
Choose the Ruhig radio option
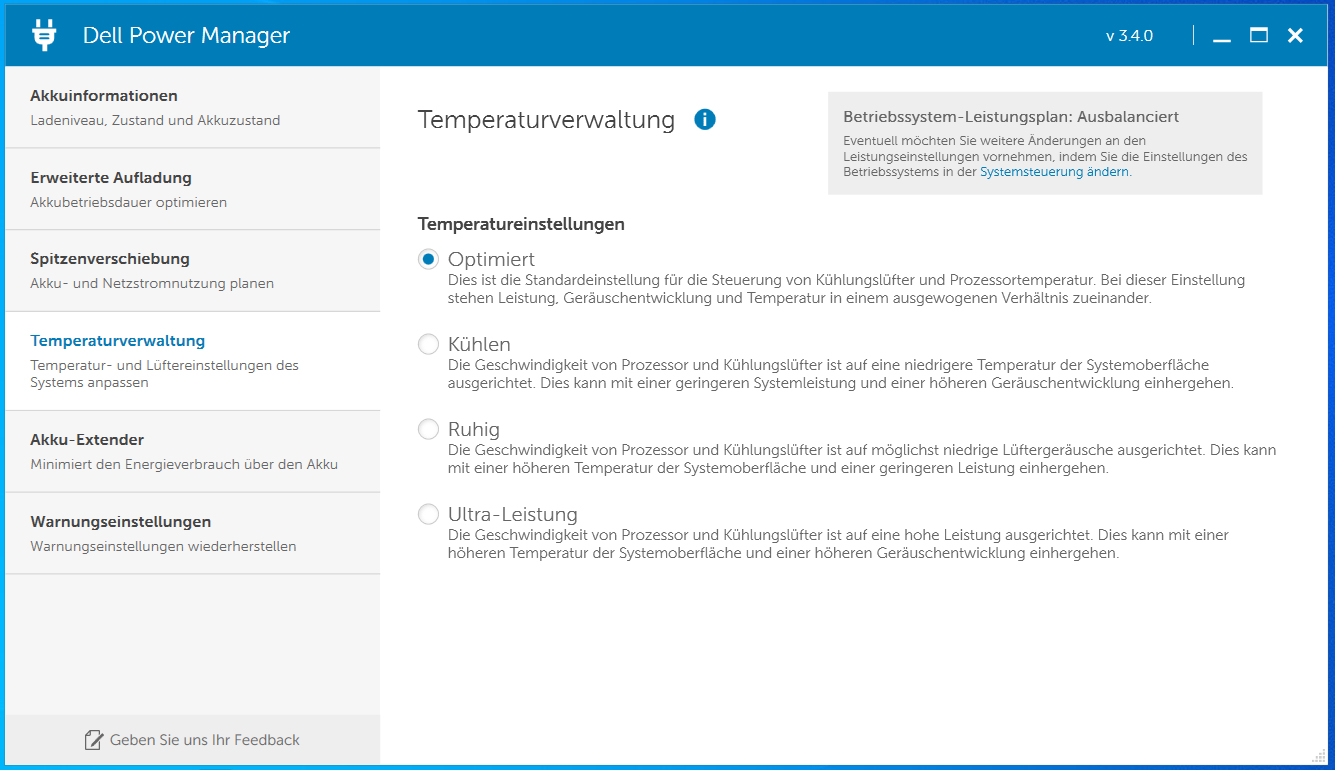click(429, 430)
